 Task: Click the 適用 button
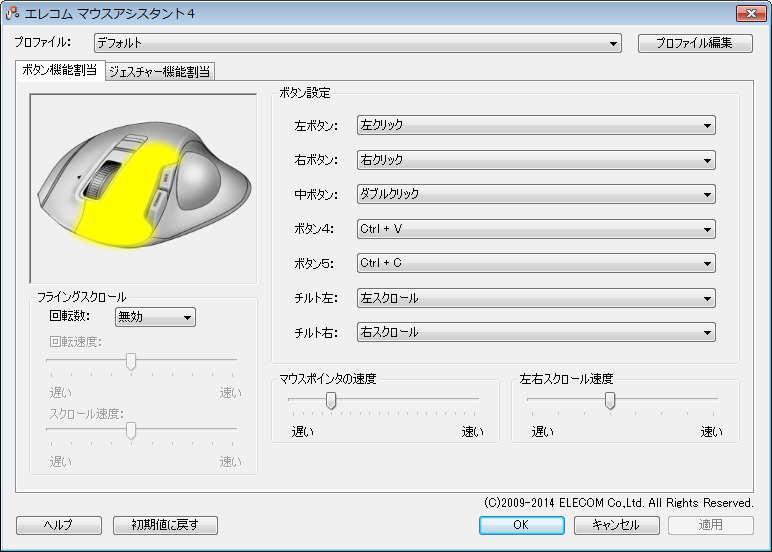pyautogui.click(x=710, y=525)
